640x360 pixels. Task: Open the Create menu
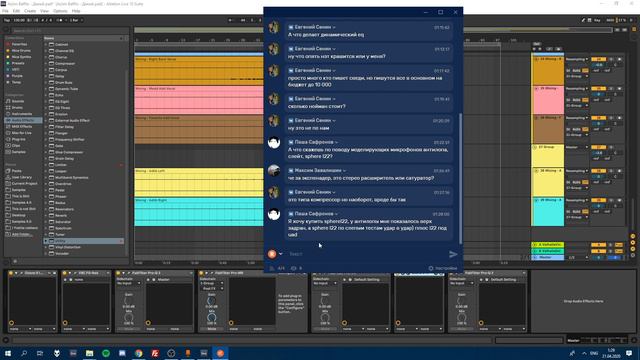30,11
